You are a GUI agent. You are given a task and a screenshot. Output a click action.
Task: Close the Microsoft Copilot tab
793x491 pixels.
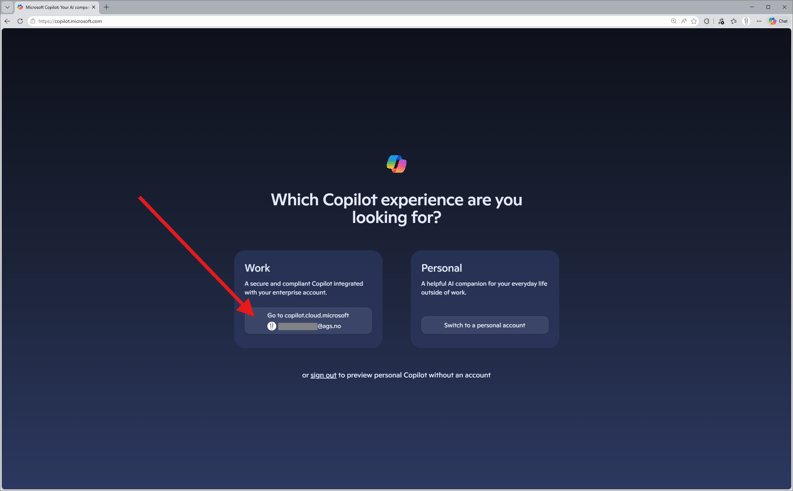pos(94,7)
